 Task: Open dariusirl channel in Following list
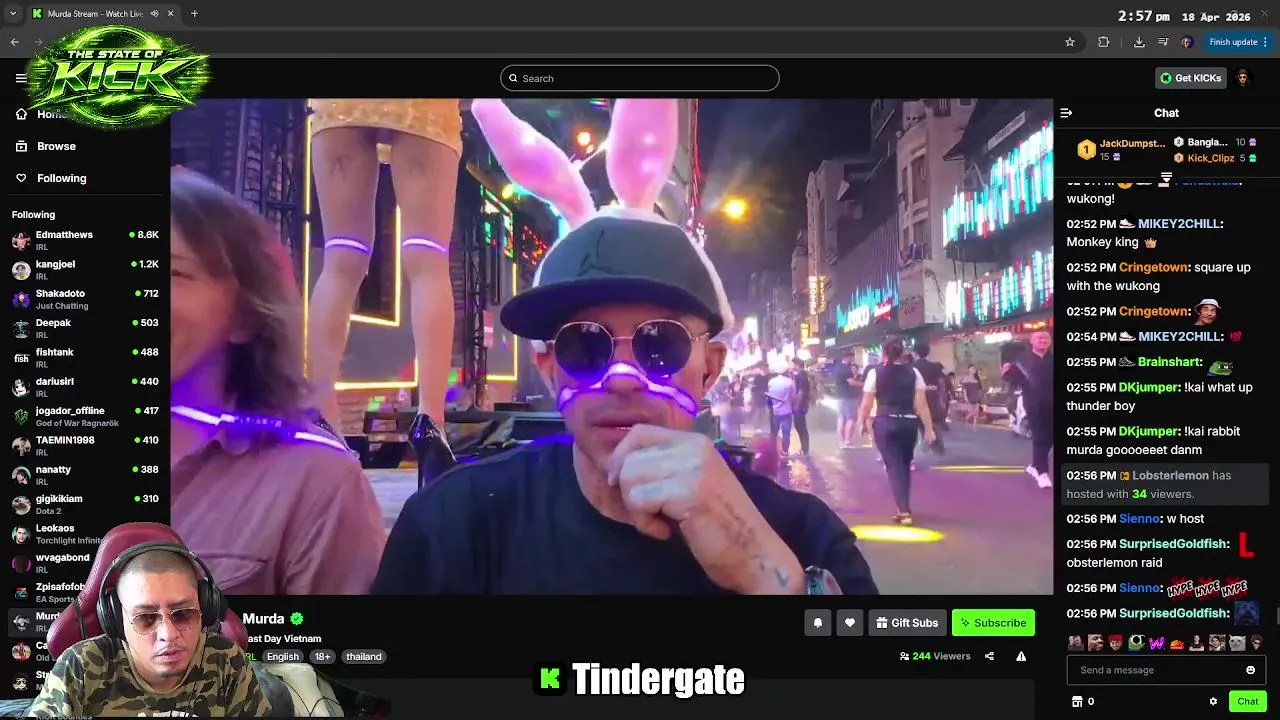85,387
